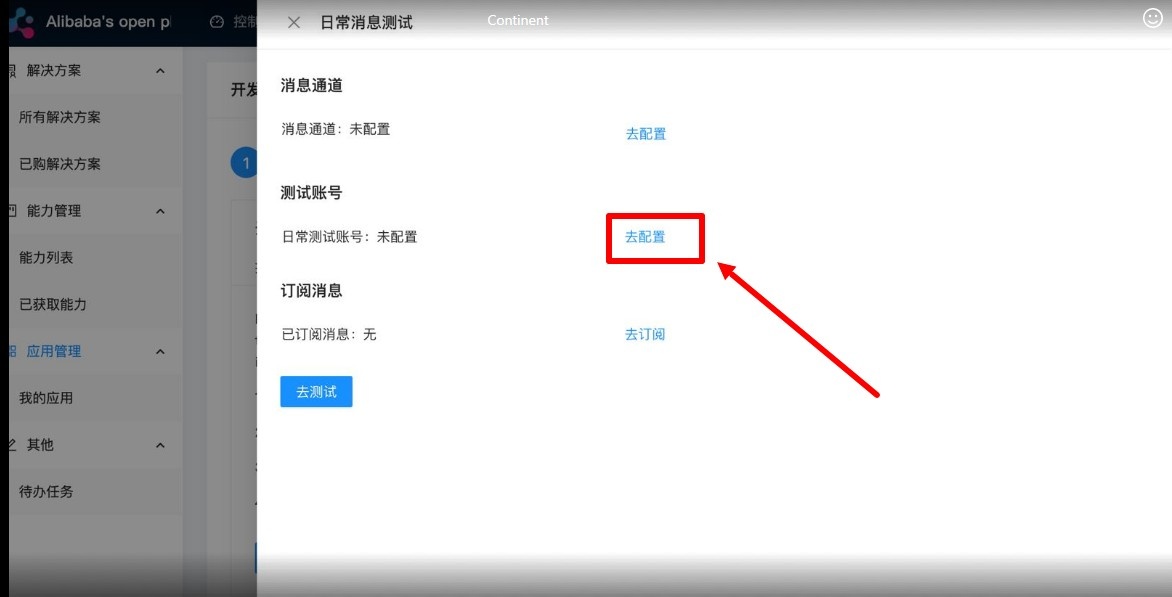Collapse the 解决方案 section chevron
The image size is (1172, 597).
[161, 71]
